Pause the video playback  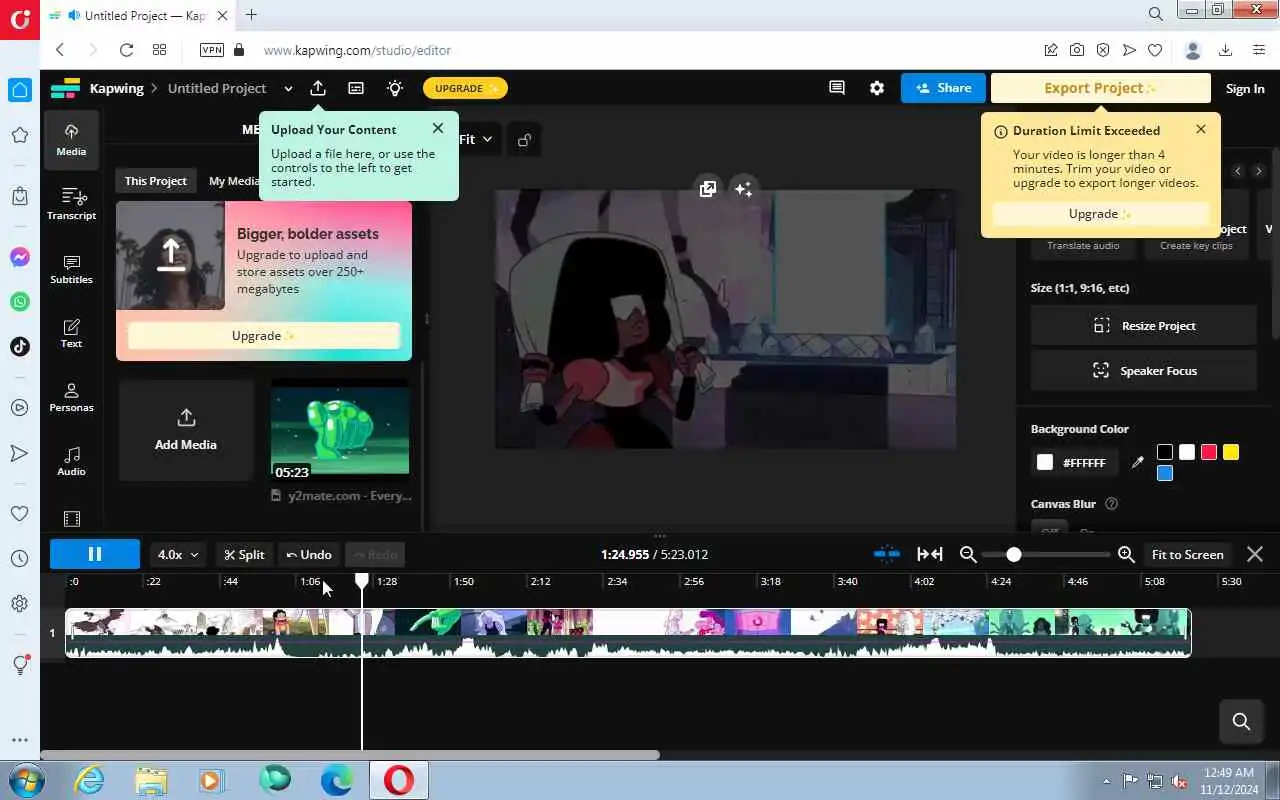pyautogui.click(x=95, y=554)
